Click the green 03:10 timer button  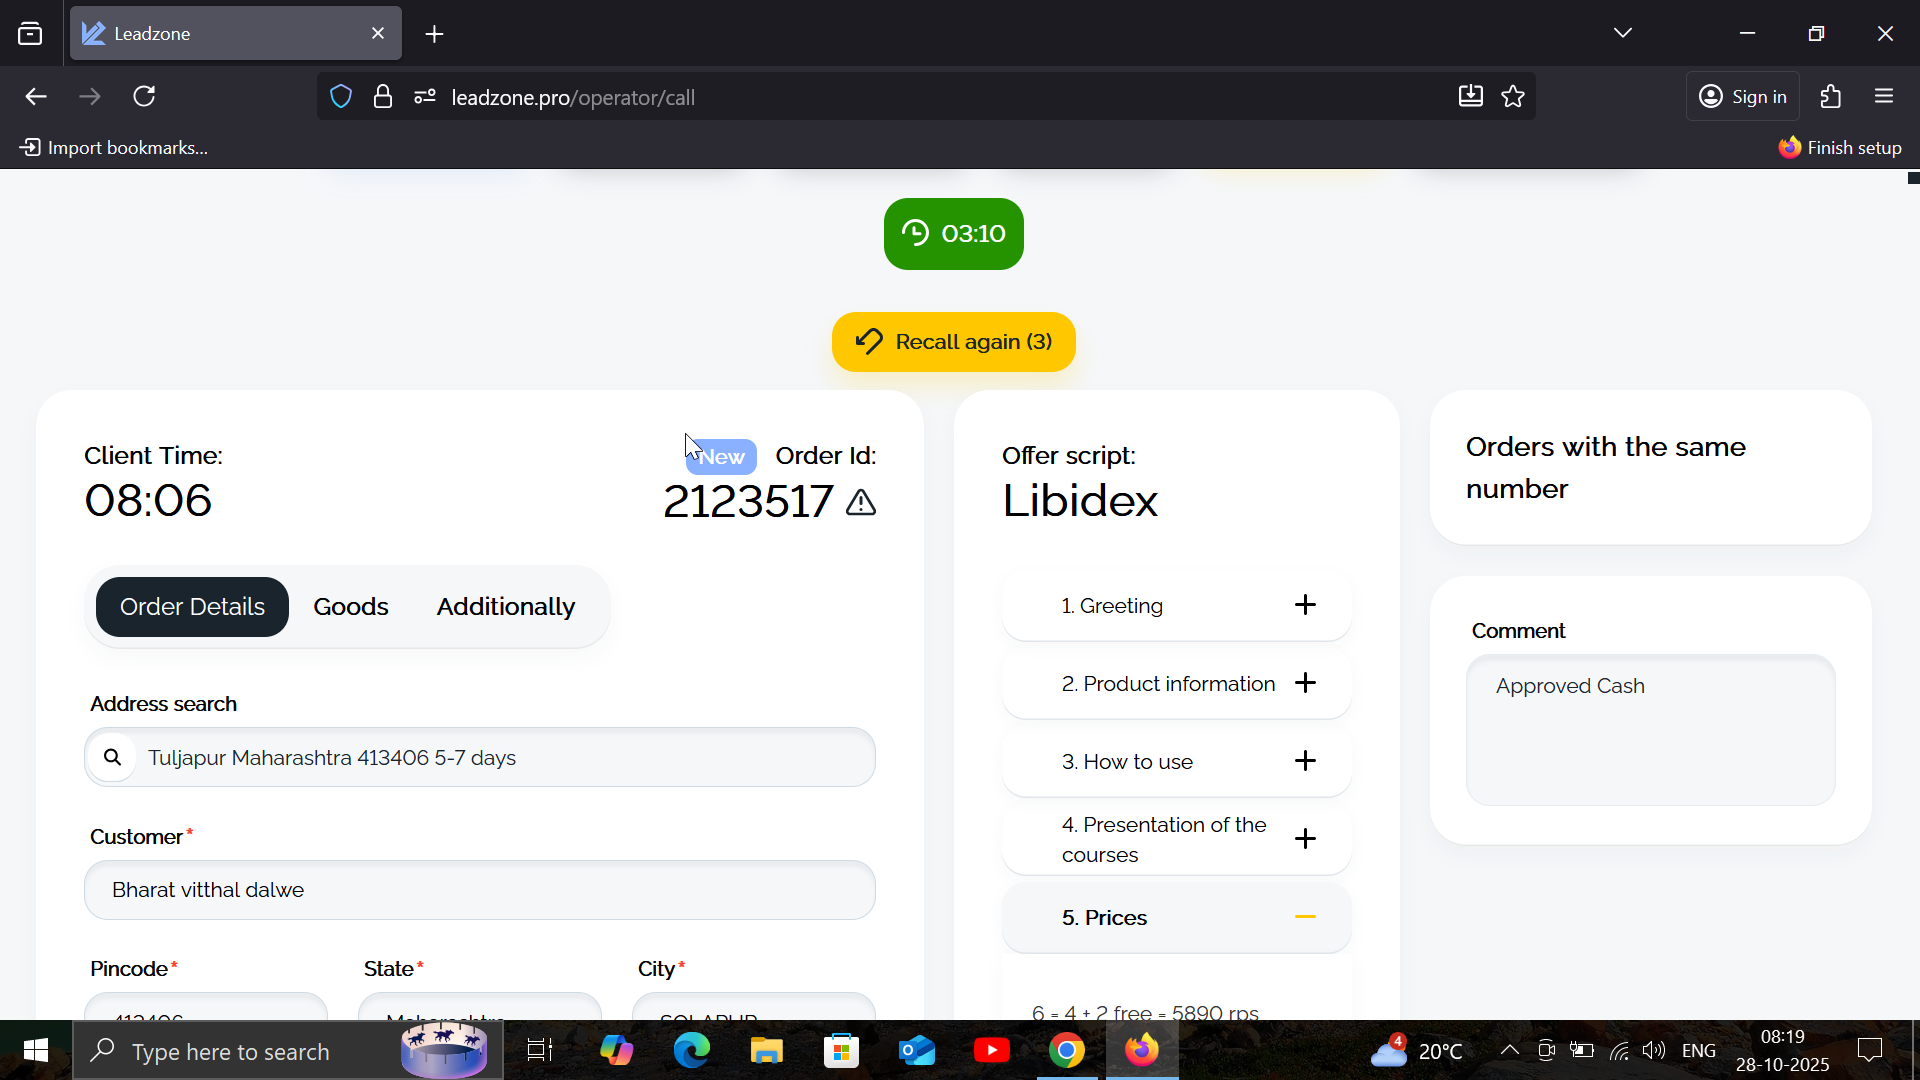pos(953,234)
